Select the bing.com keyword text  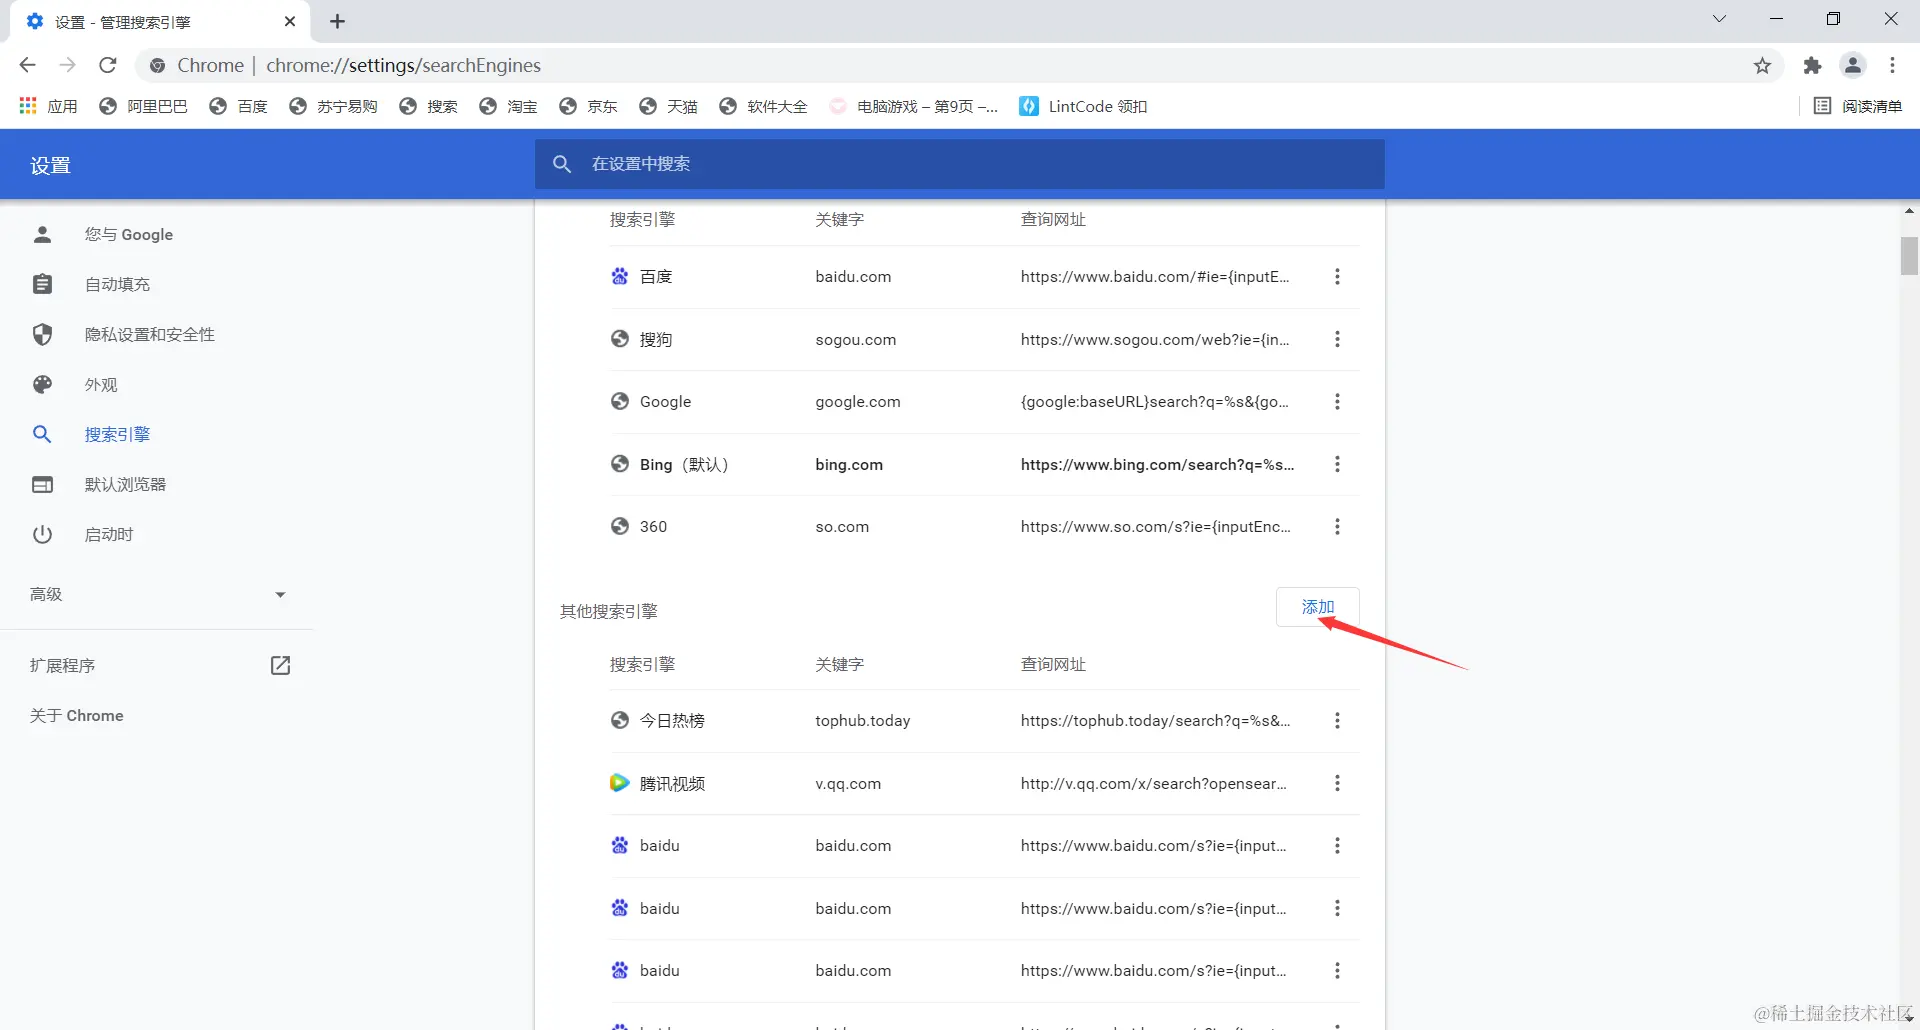(849, 465)
